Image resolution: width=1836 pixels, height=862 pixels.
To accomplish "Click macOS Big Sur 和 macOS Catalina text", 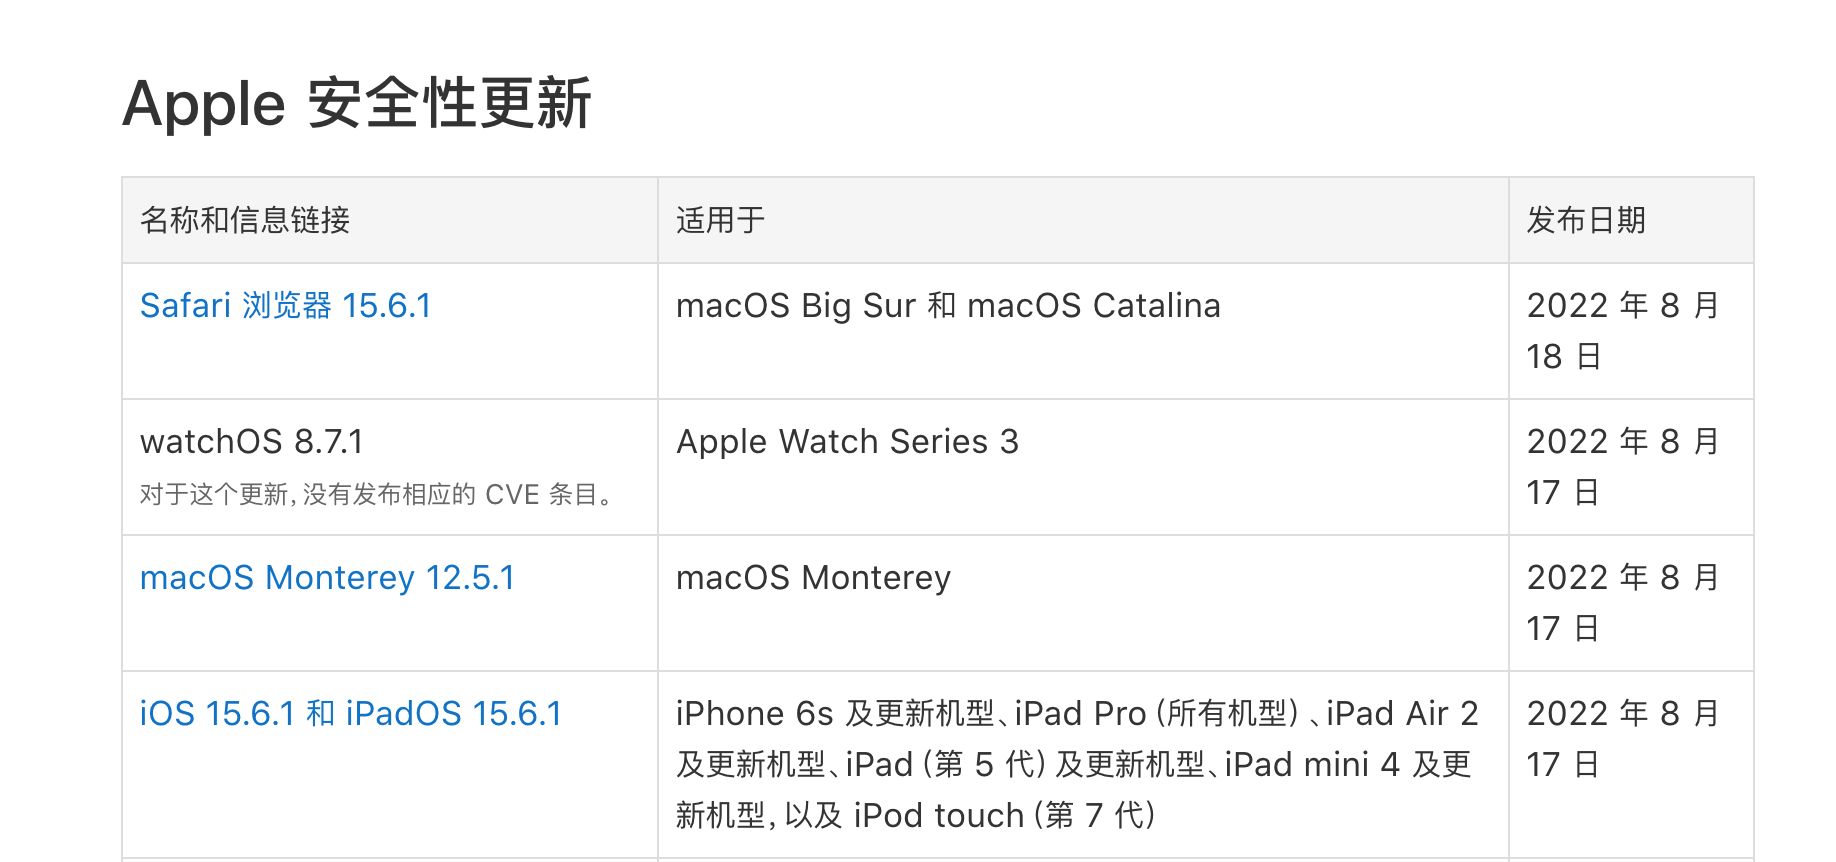I will tap(948, 306).
